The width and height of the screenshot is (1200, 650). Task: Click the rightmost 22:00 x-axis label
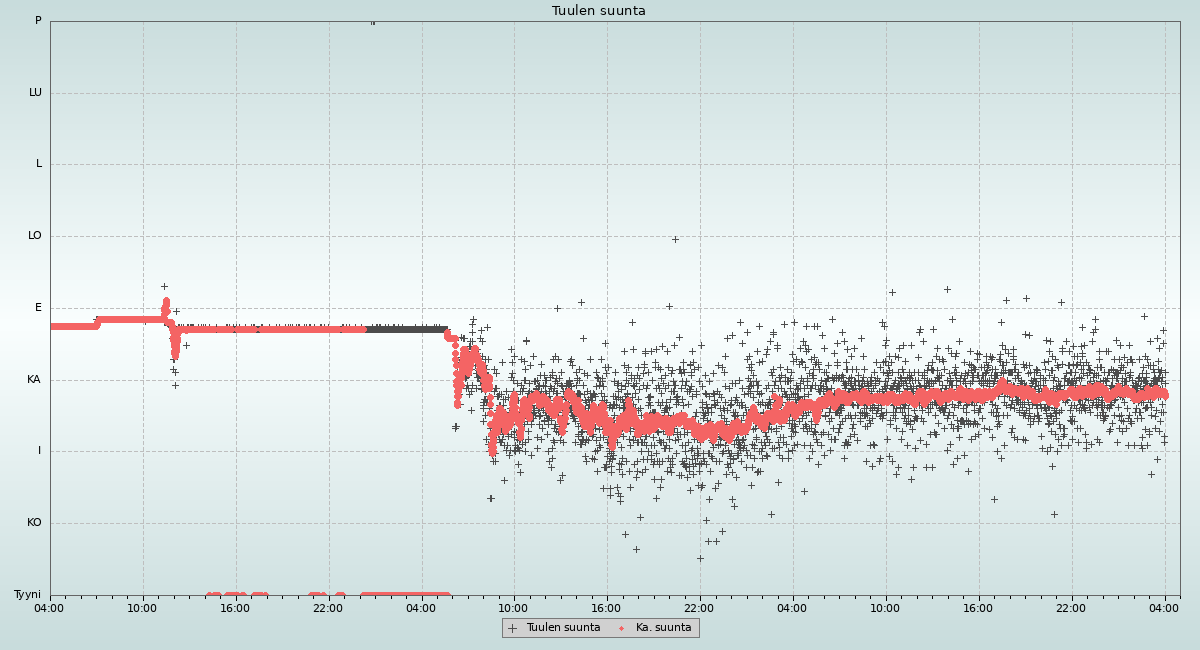tap(1071, 607)
